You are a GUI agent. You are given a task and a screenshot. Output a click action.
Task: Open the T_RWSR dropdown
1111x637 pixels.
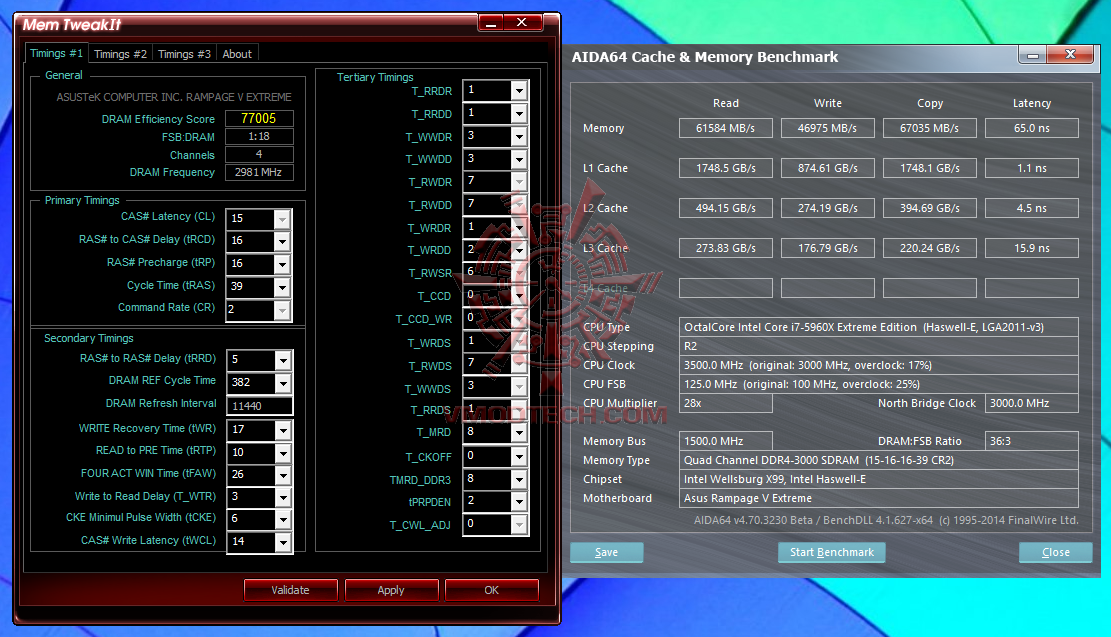(519, 273)
